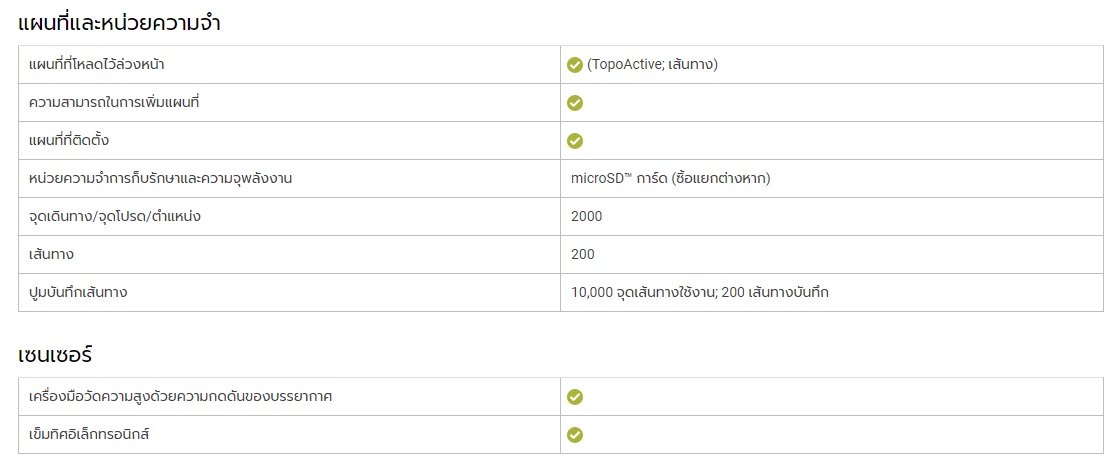Select the เซนเซอร์ section heading
This screenshot has width=1118, height=466.
click(55, 354)
